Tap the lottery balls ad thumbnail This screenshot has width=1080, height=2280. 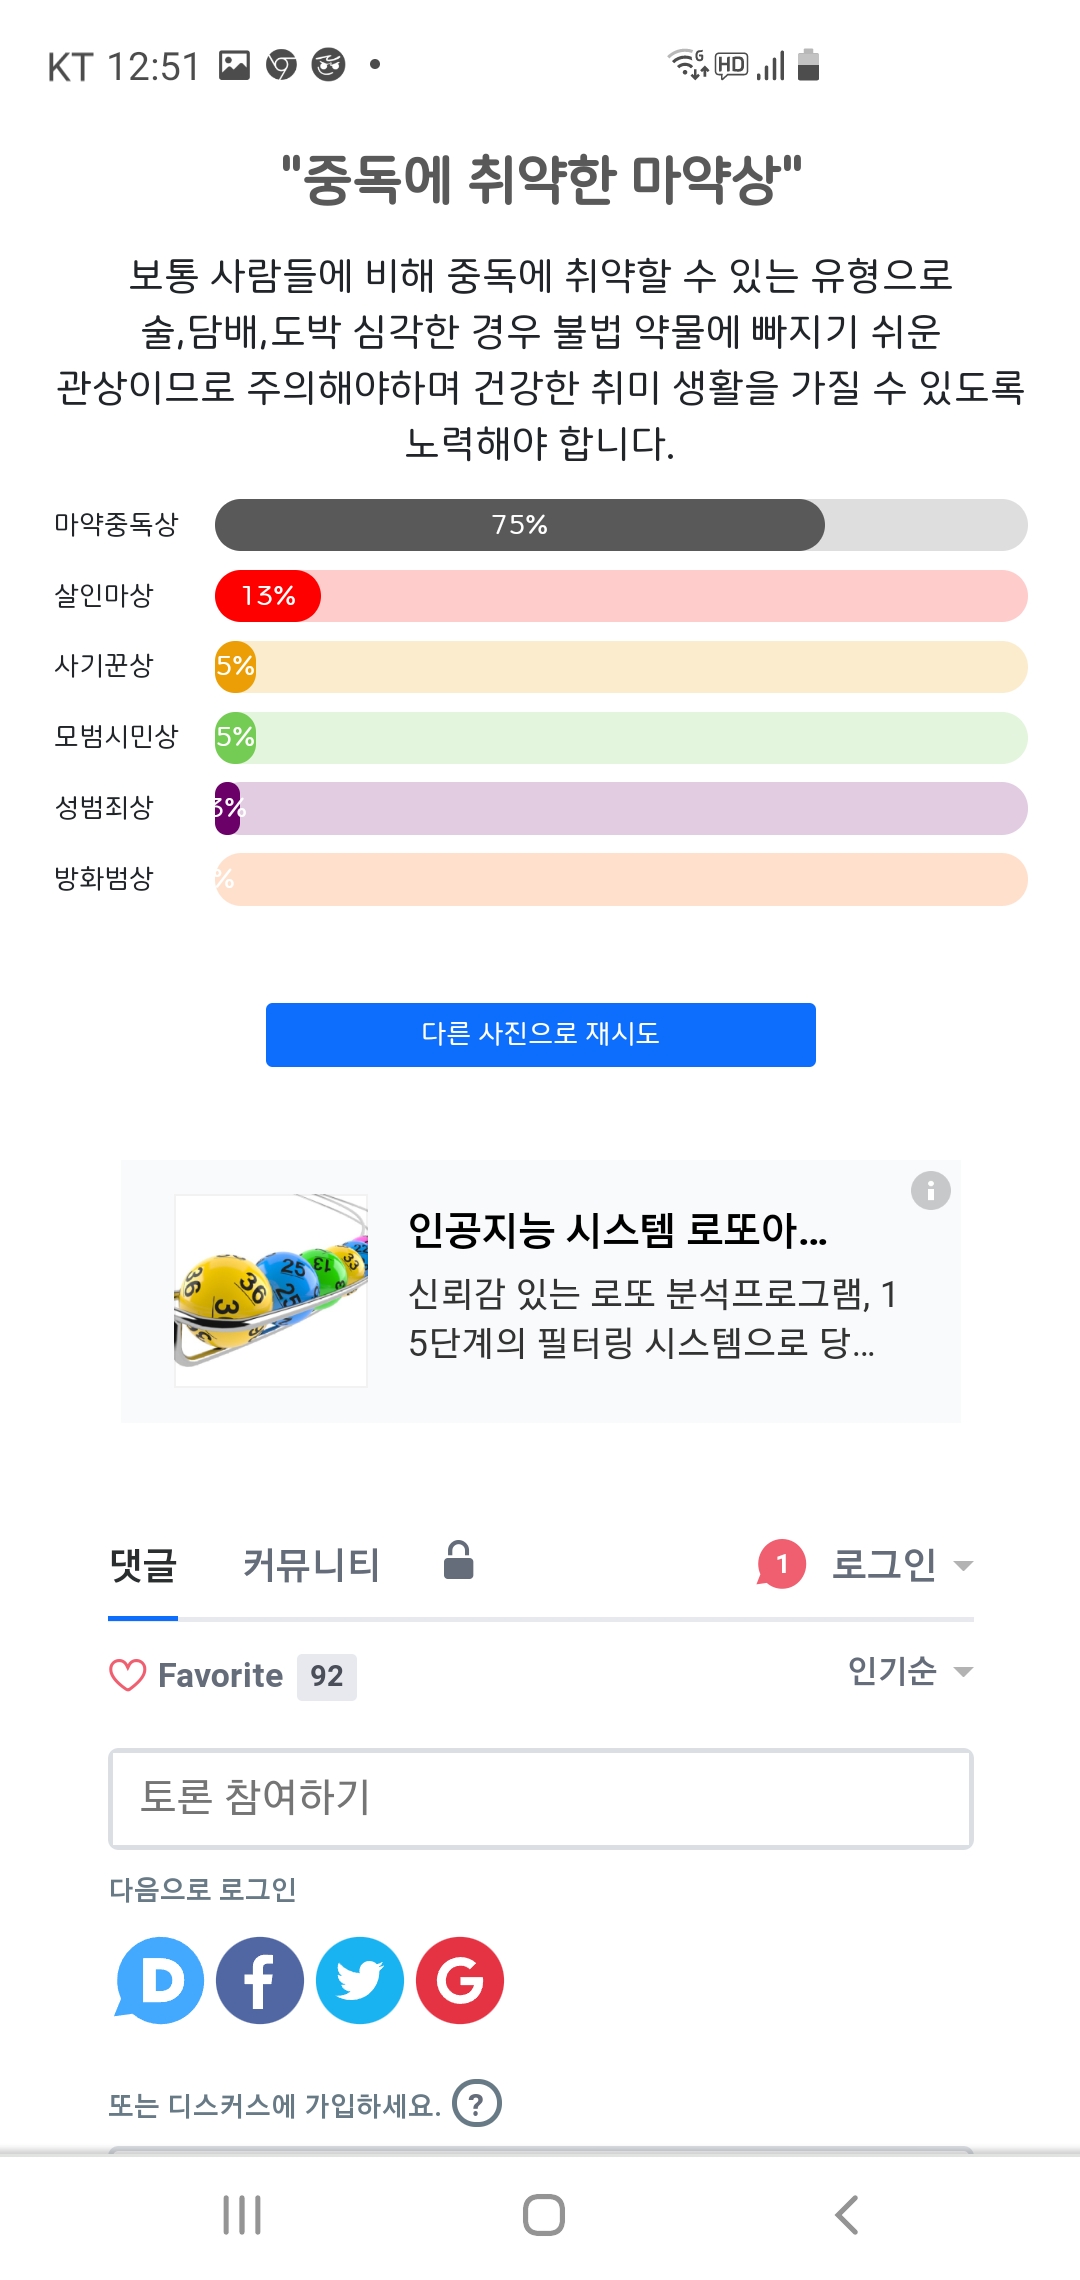pyautogui.click(x=271, y=1290)
